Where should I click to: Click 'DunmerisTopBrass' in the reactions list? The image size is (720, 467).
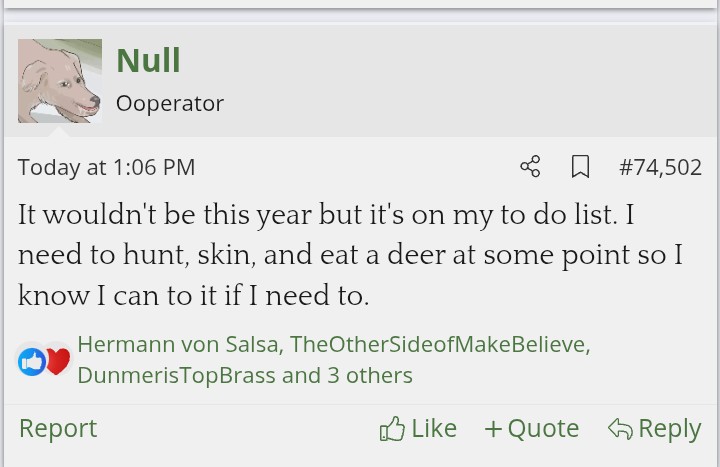176,375
